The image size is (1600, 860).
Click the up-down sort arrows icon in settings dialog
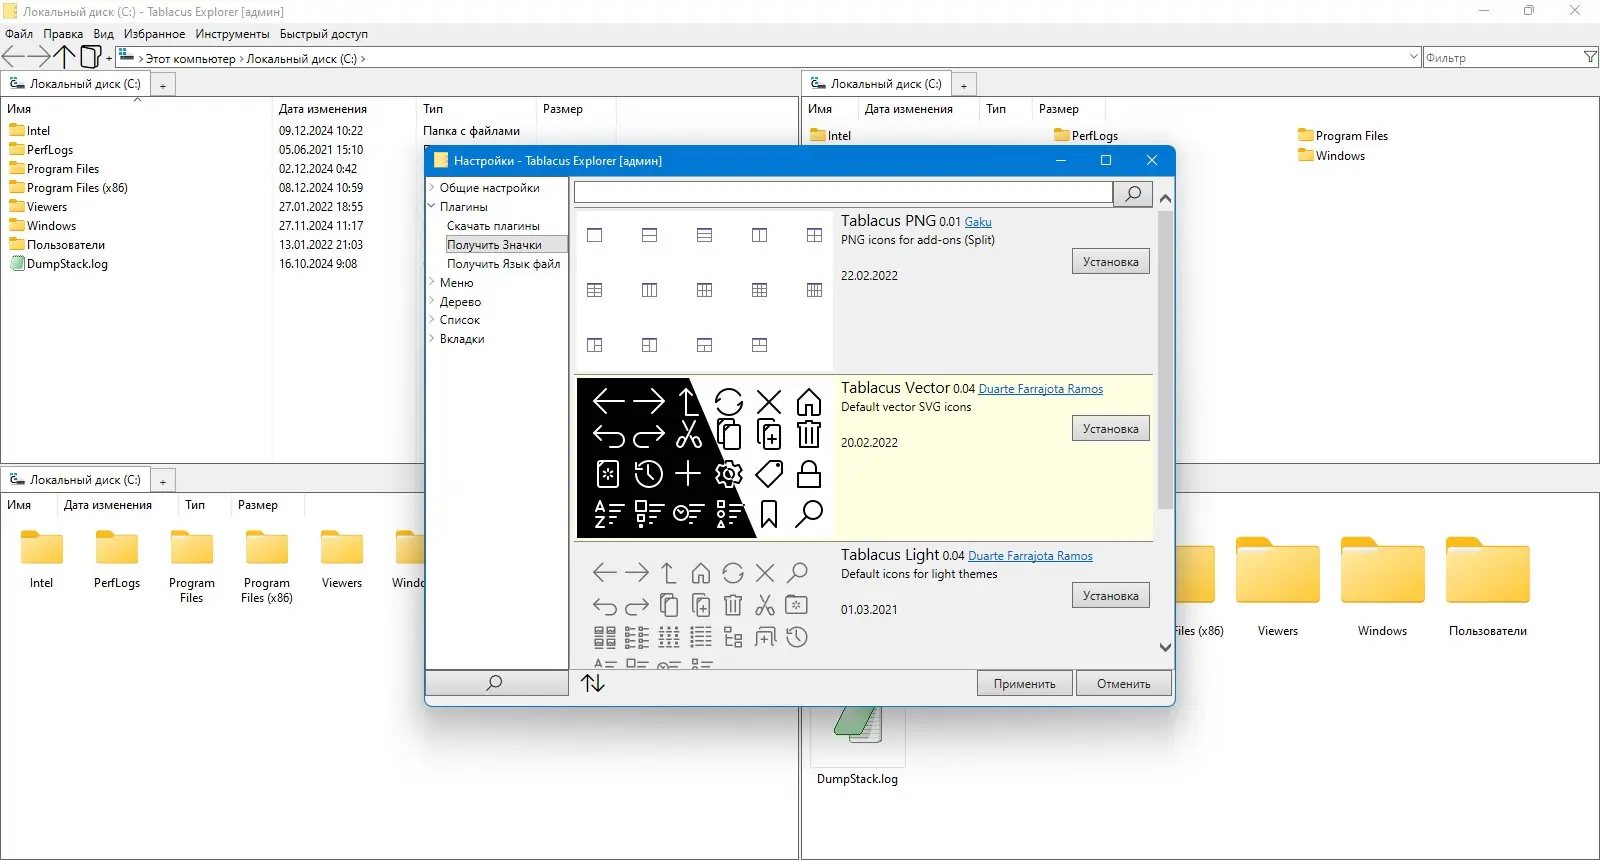click(593, 683)
